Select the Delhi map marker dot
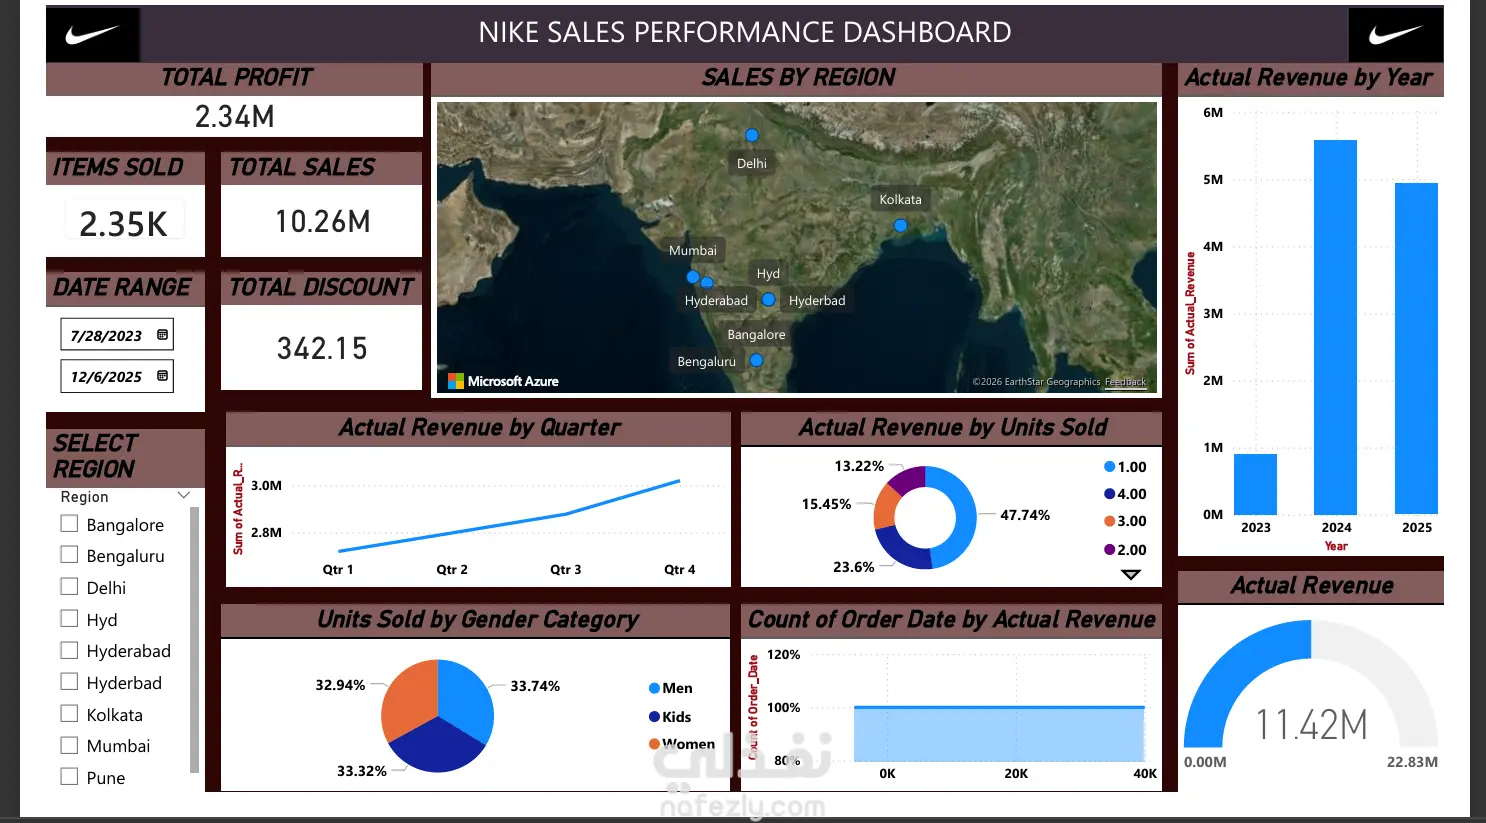1486x823 pixels. click(x=752, y=135)
